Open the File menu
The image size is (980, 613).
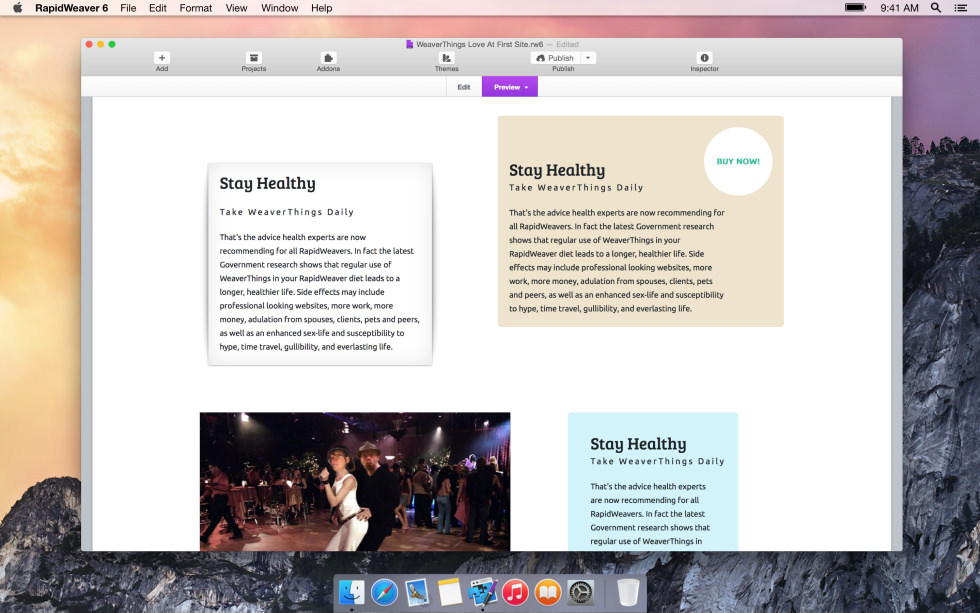click(x=128, y=8)
